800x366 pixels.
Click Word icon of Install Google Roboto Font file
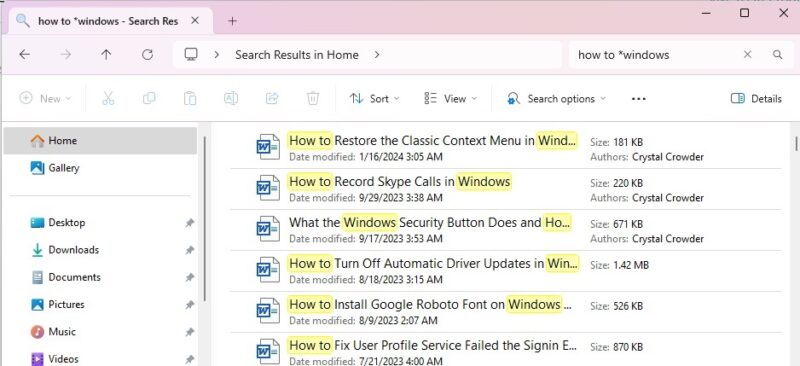(268, 310)
